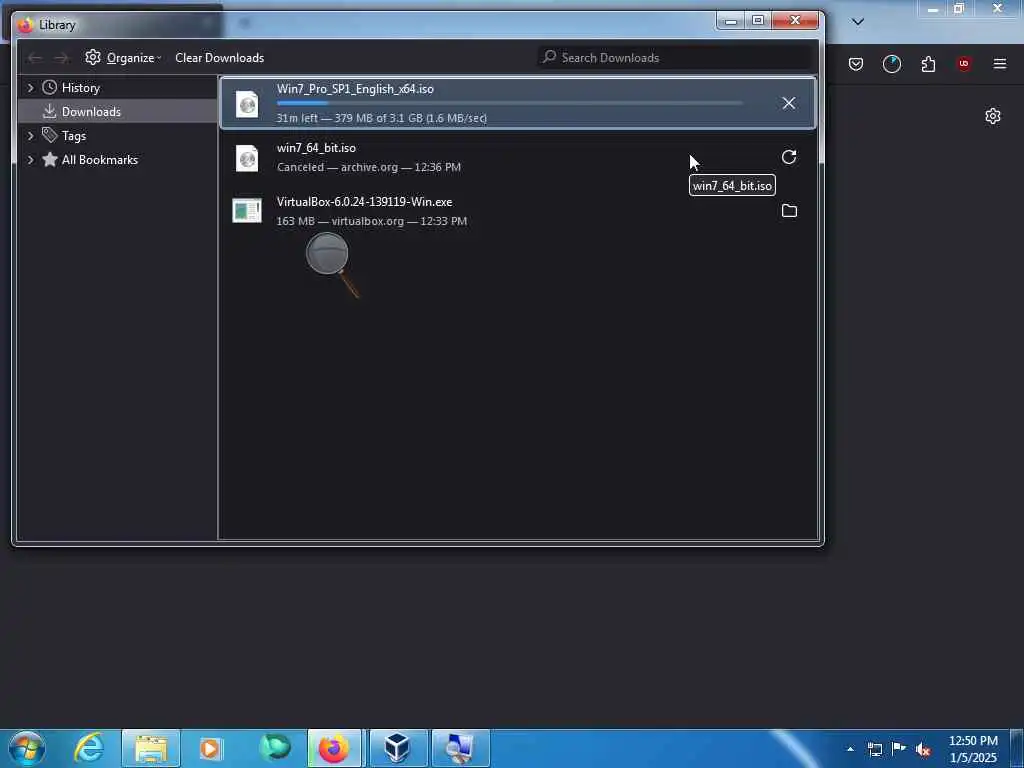Viewport: 1024px width, 768px height.
Task: Expand the All Bookmarks tree node
Action: tap(30, 160)
